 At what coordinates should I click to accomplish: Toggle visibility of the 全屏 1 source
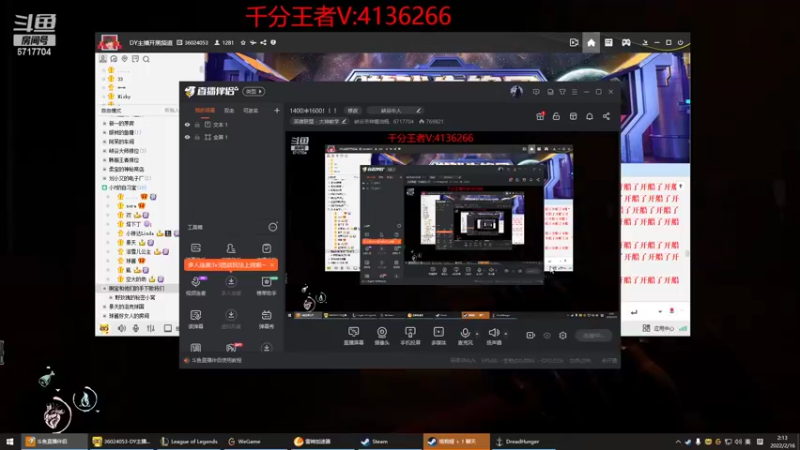tap(187, 137)
